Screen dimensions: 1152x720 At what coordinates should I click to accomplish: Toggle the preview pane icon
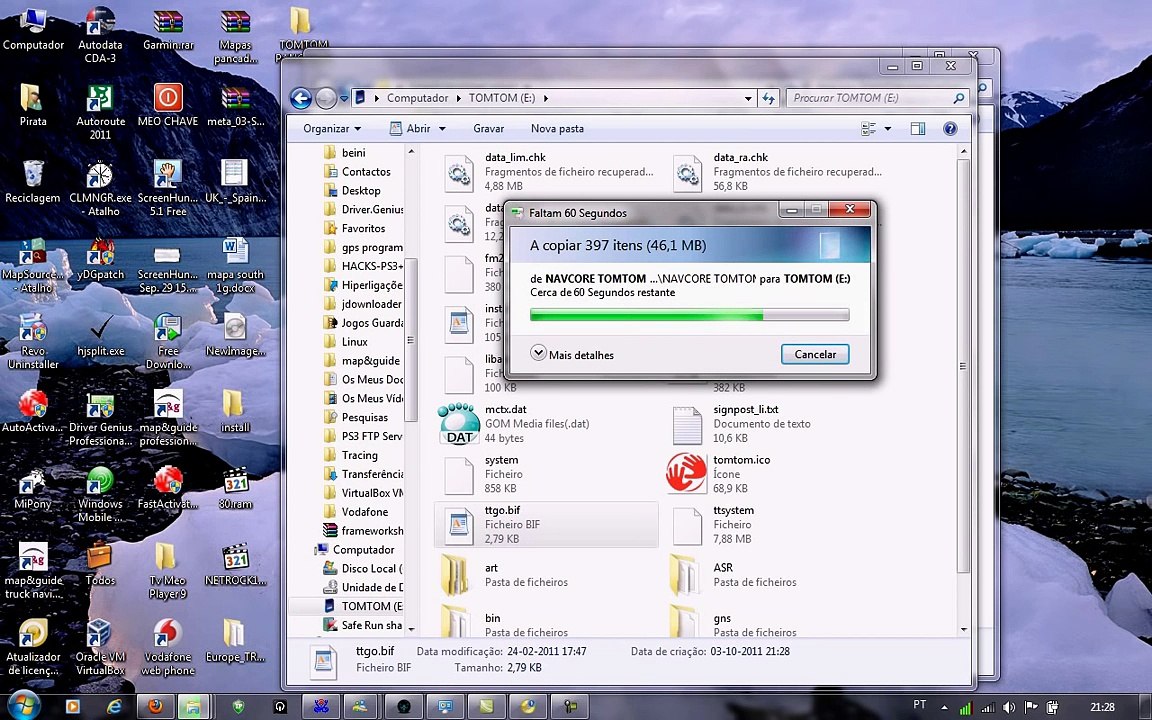(918, 129)
